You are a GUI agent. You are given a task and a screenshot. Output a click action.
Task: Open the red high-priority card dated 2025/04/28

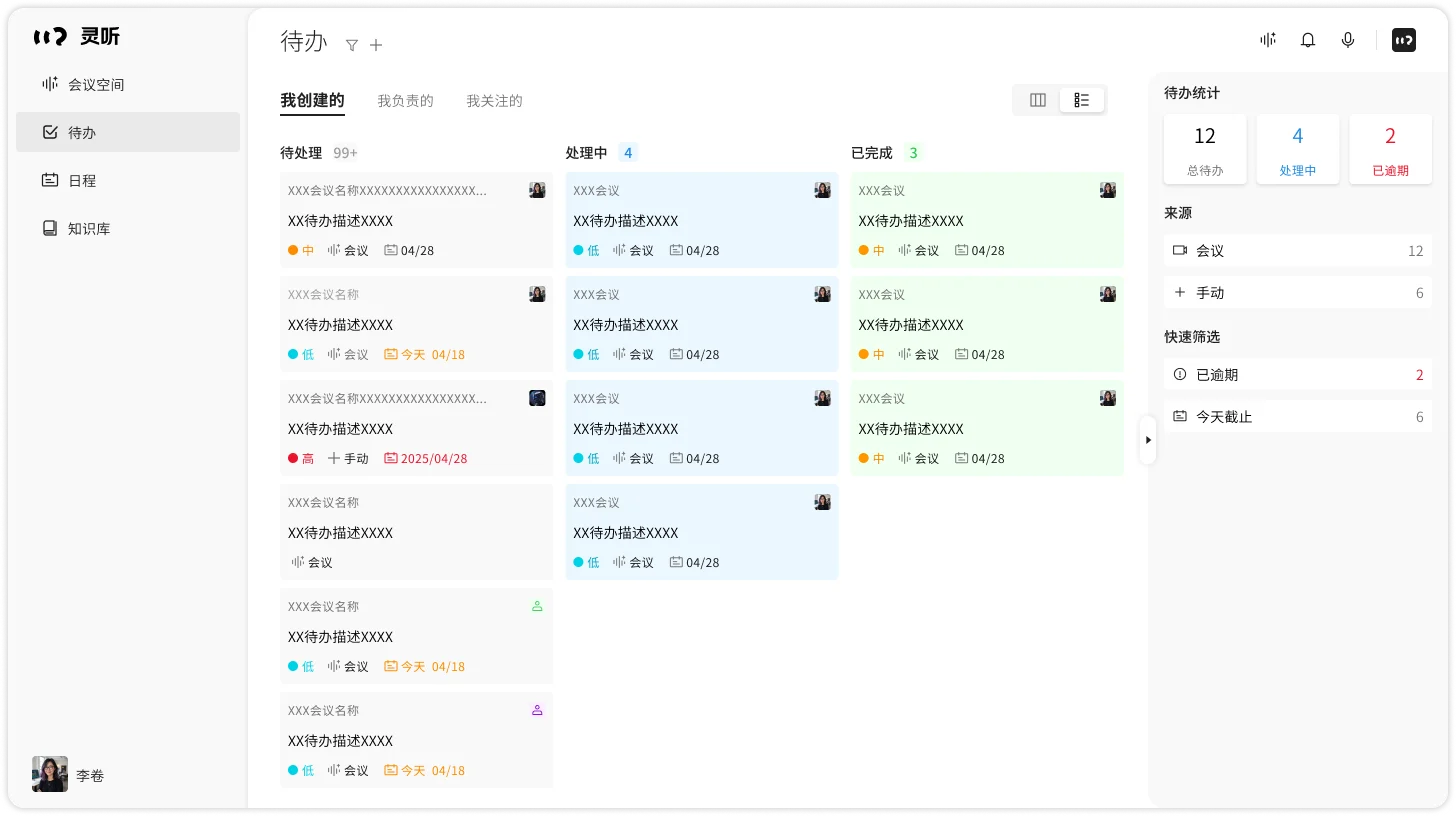pos(416,428)
